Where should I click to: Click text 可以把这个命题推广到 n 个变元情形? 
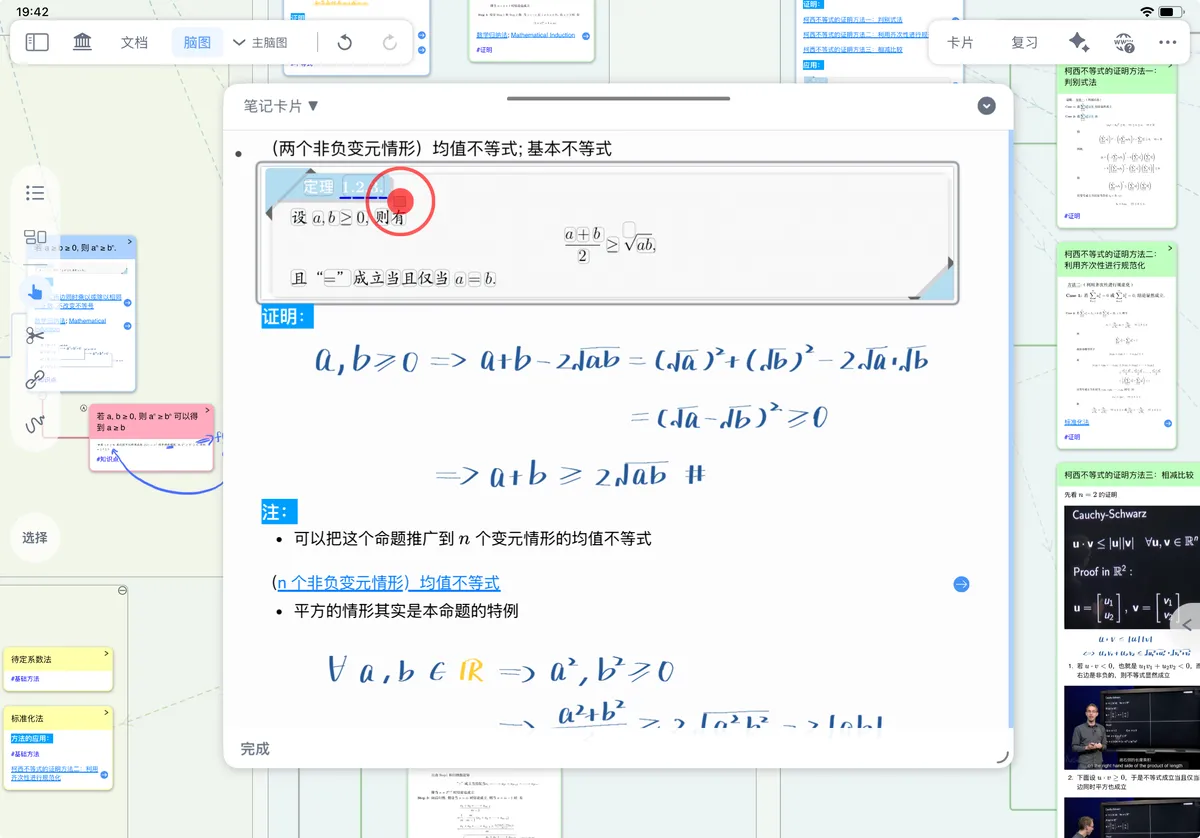tap(472, 538)
